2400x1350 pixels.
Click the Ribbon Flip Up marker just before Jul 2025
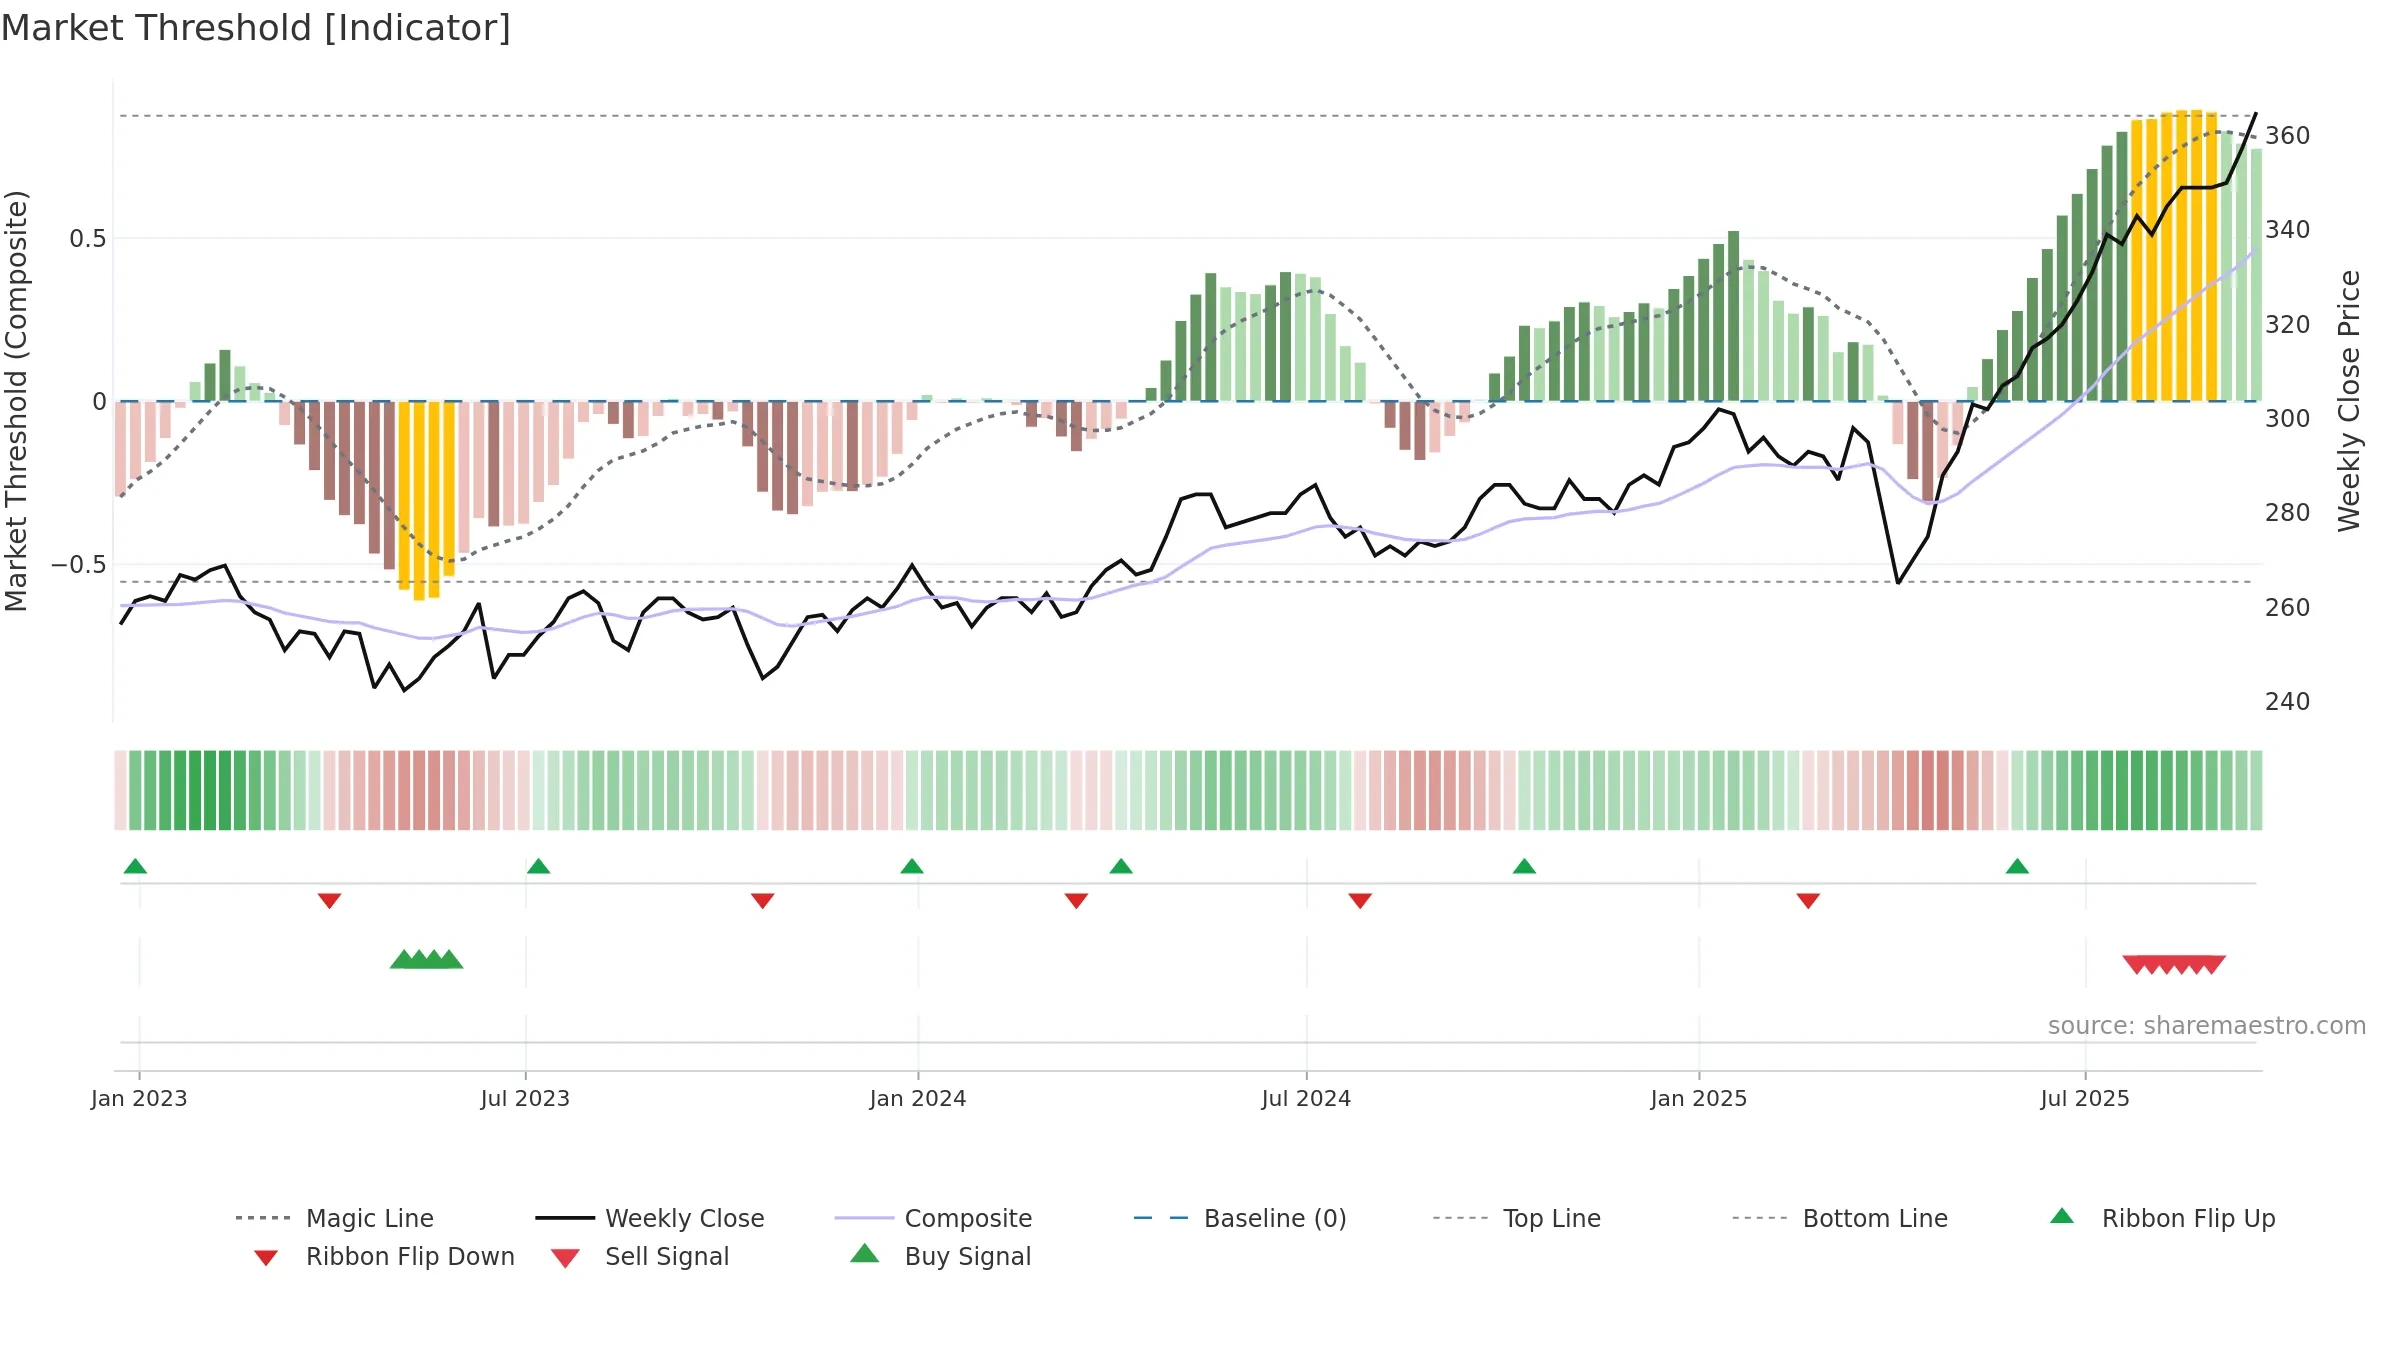click(x=2017, y=866)
